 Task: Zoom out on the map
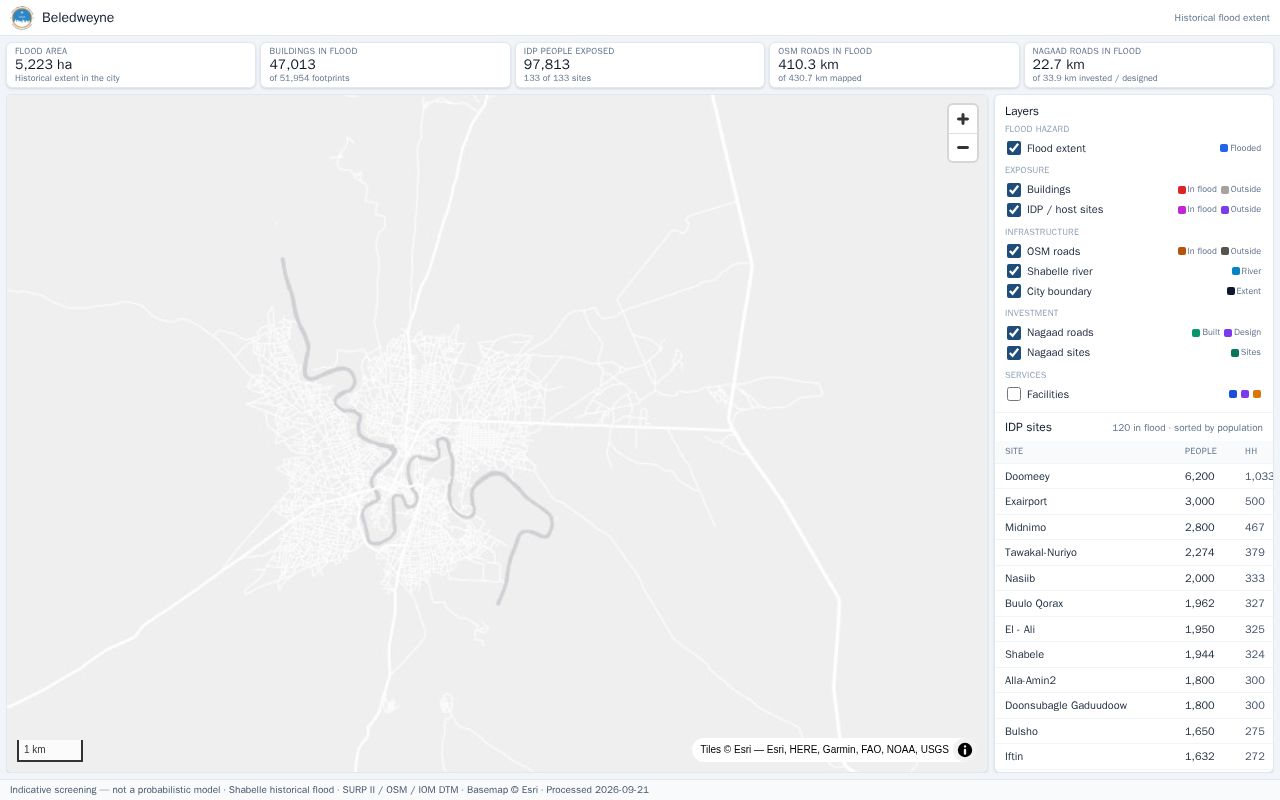[x=963, y=148]
